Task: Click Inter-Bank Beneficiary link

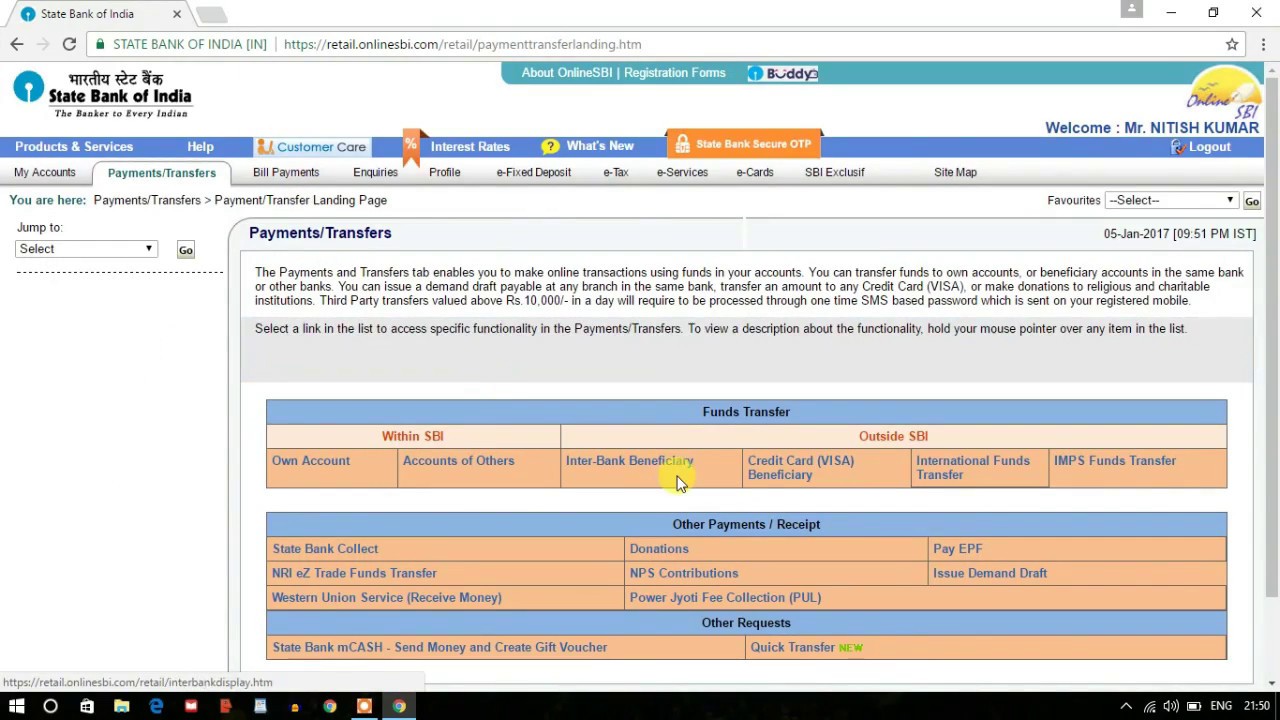Action: (630, 461)
